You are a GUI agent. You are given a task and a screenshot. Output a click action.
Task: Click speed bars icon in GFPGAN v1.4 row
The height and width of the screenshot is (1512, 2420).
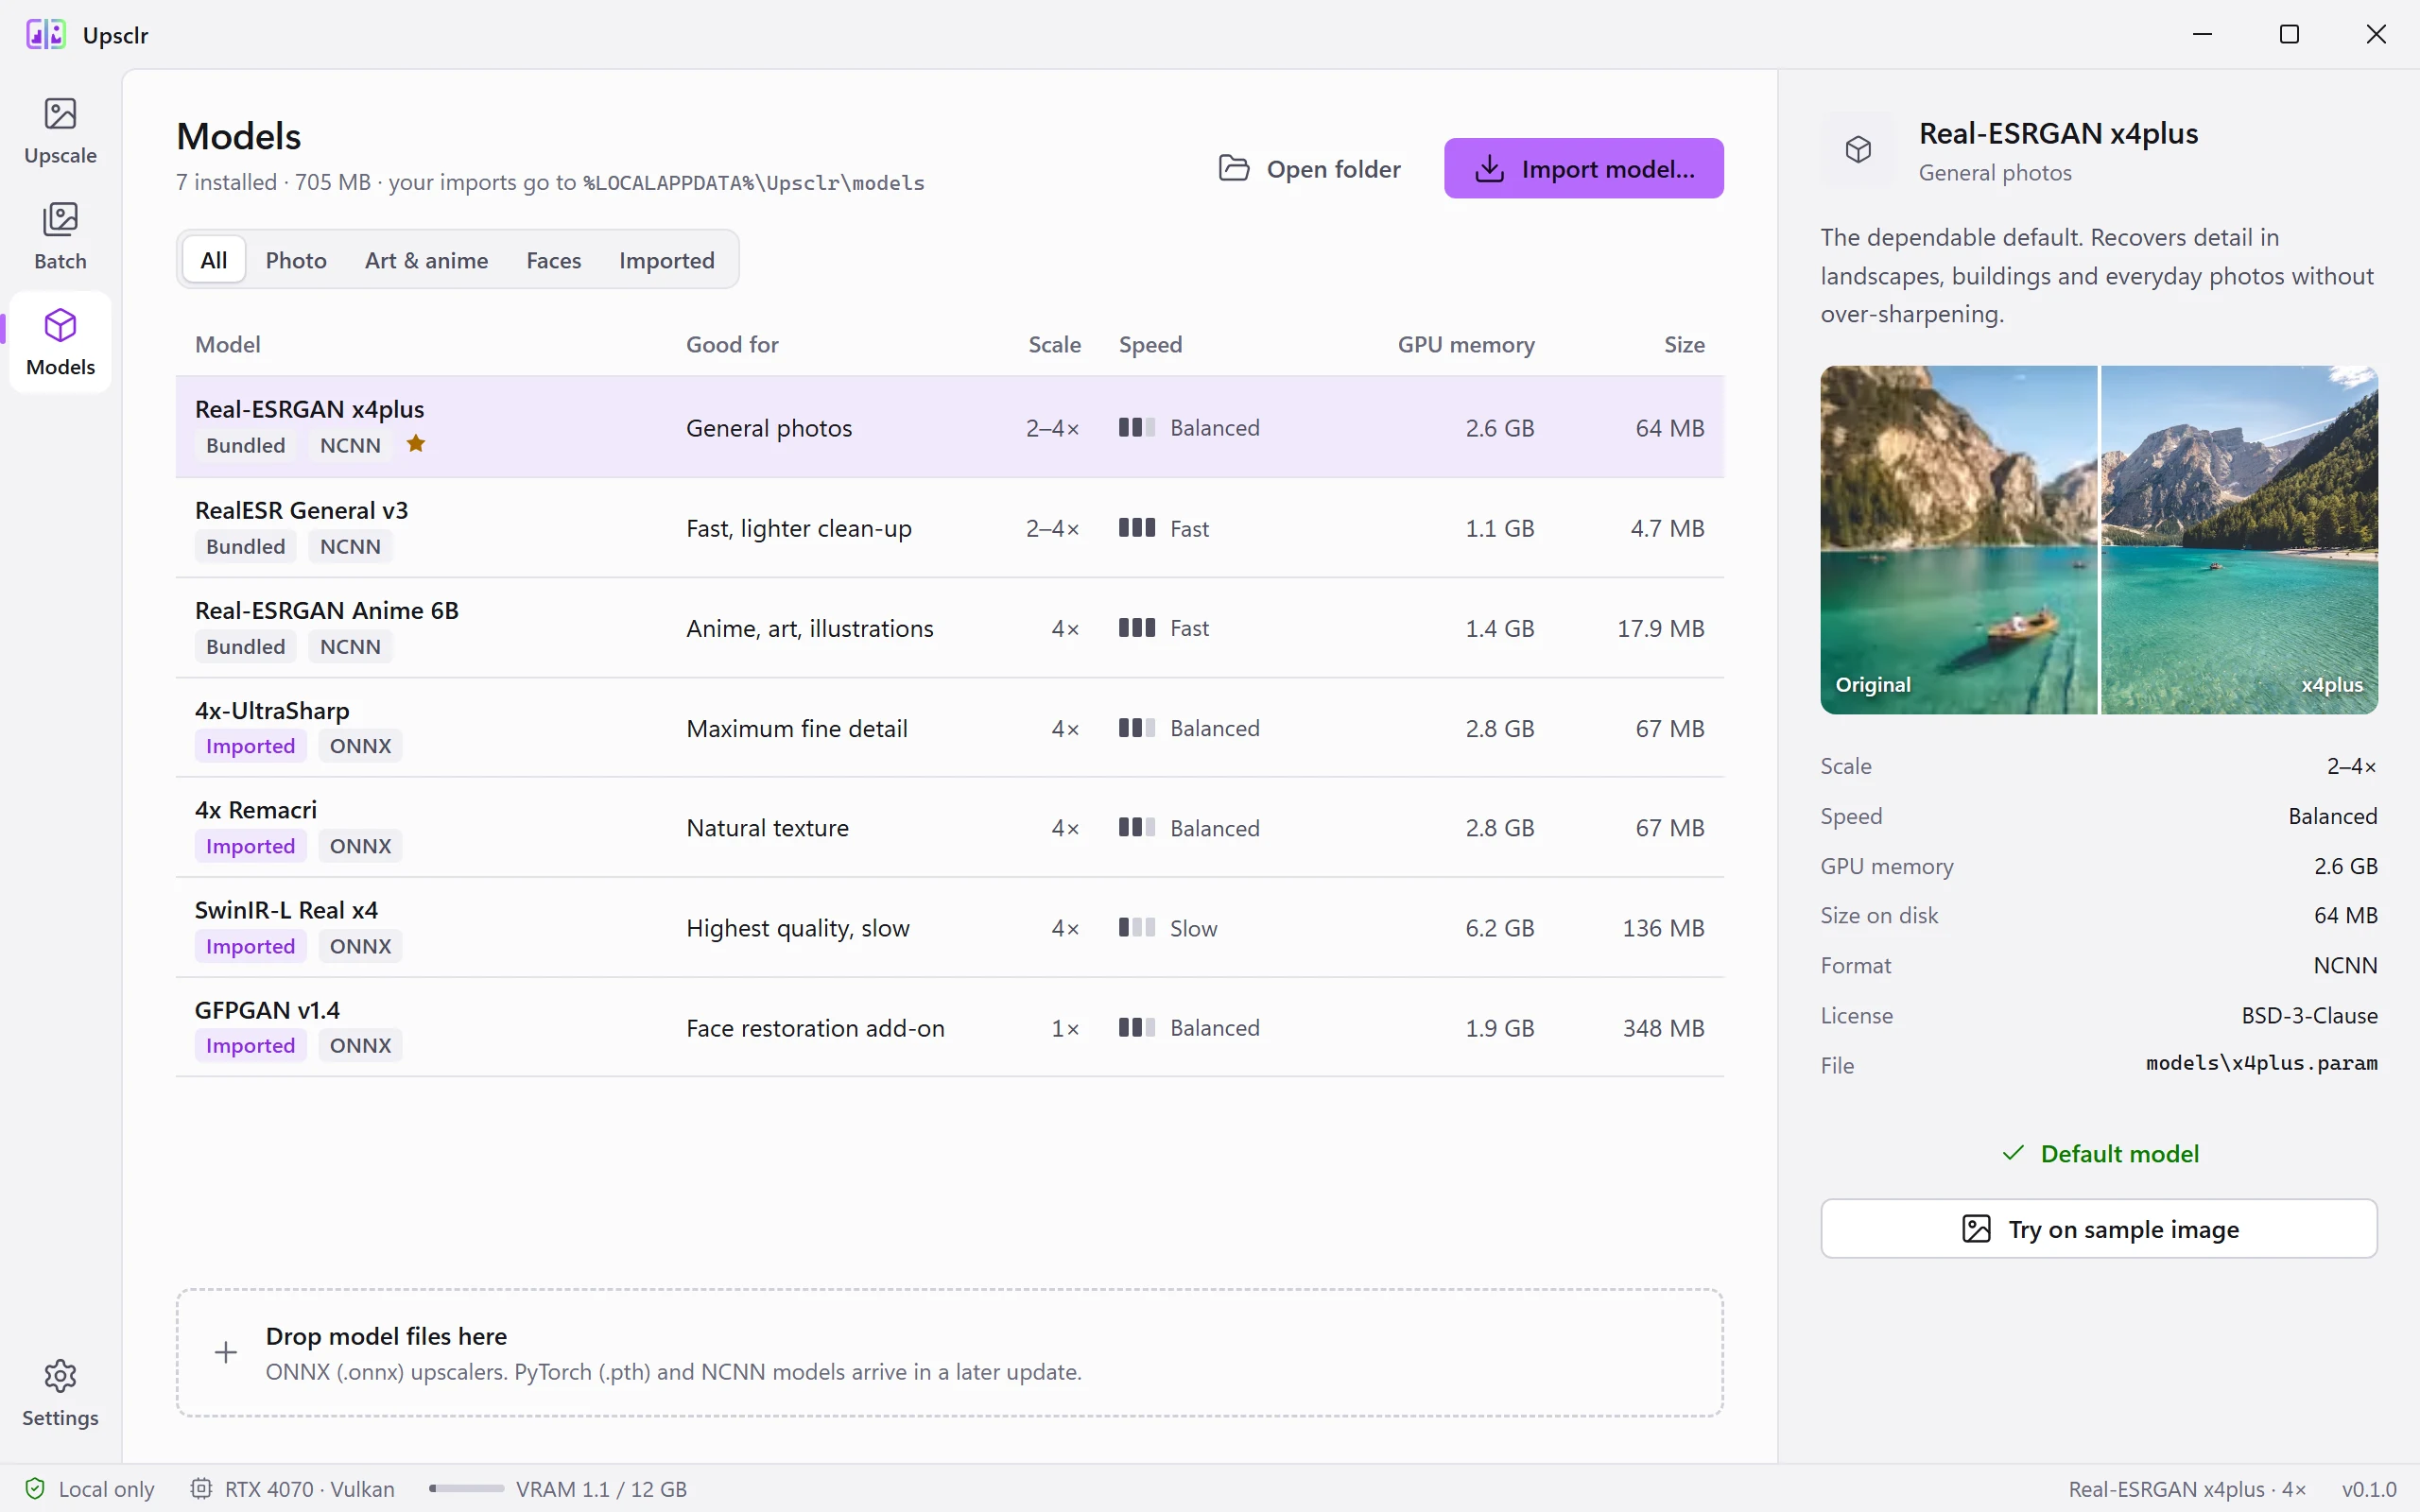coord(1137,1028)
